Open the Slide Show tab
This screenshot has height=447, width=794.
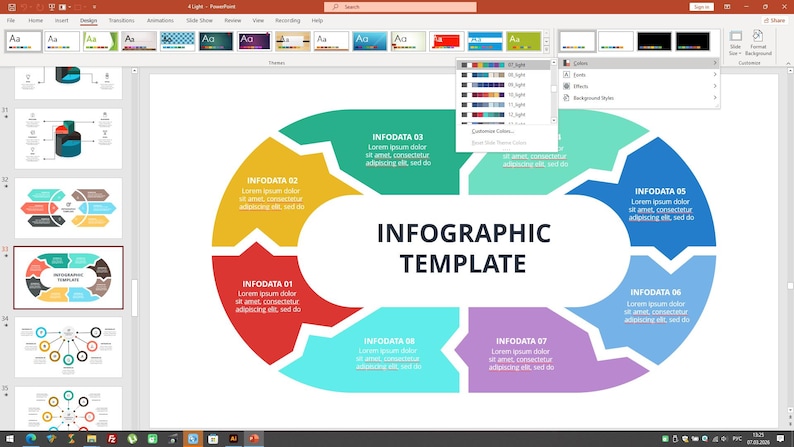click(199, 20)
